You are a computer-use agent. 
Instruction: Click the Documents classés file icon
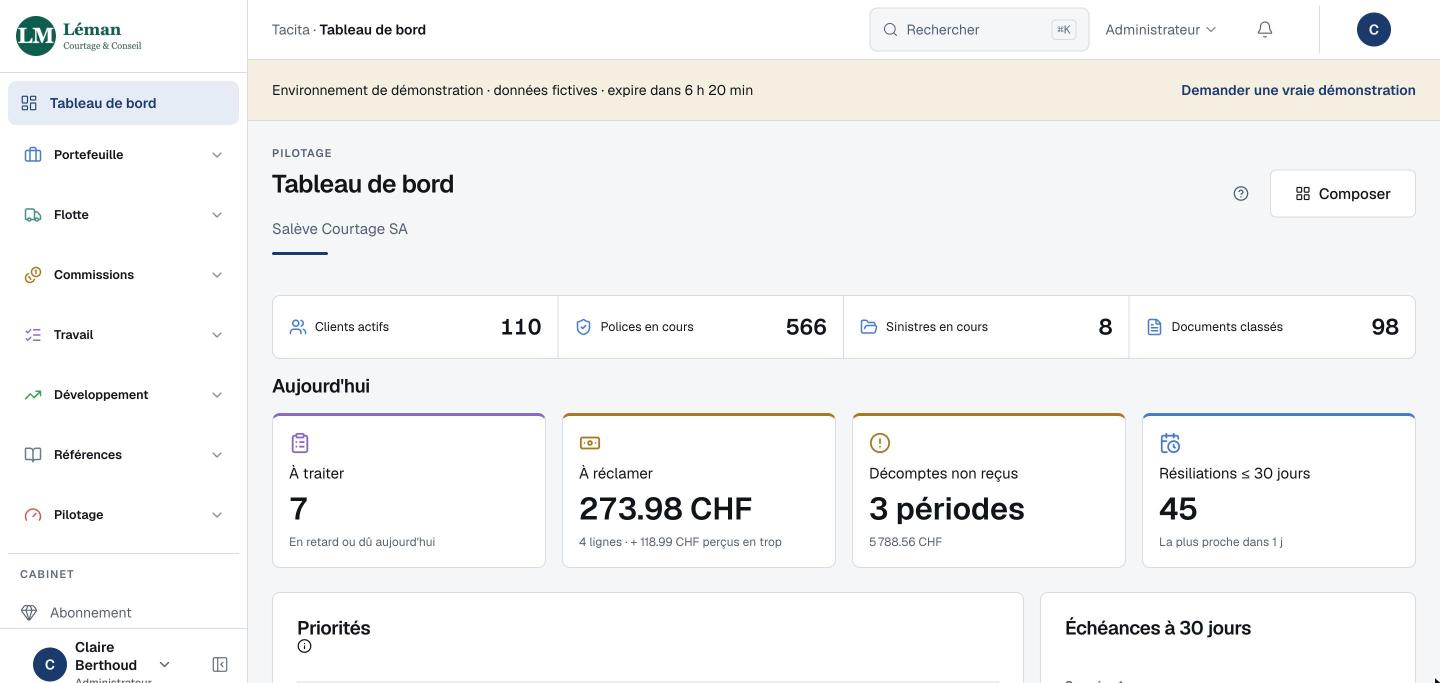tap(1154, 327)
